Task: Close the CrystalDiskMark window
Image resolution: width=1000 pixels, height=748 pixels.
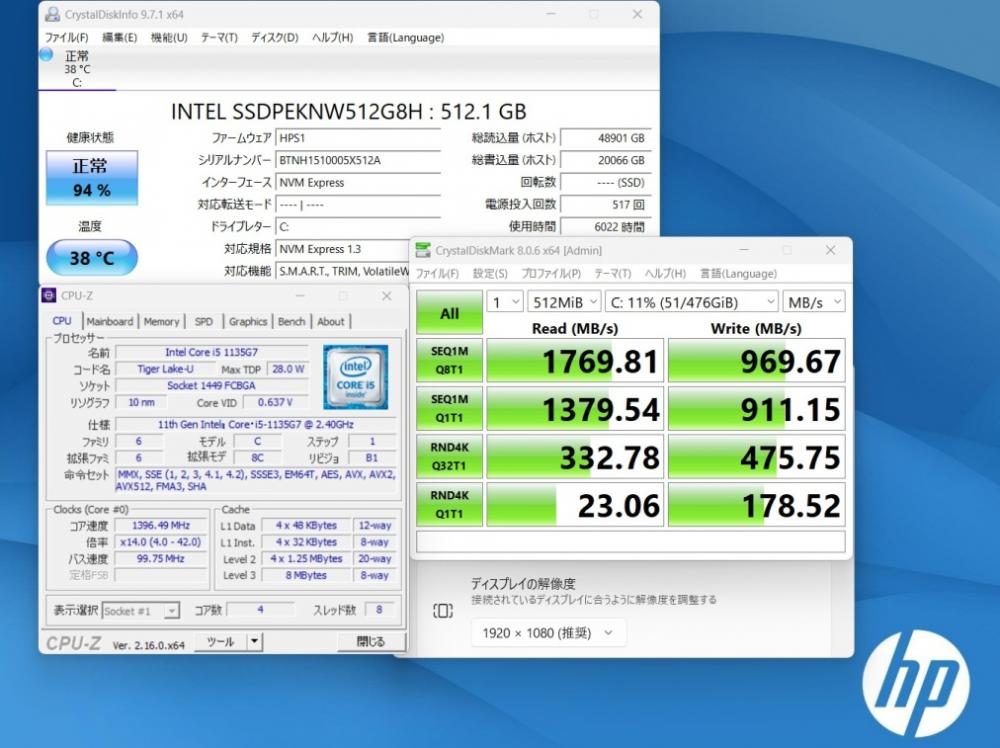Action: (830, 250)
